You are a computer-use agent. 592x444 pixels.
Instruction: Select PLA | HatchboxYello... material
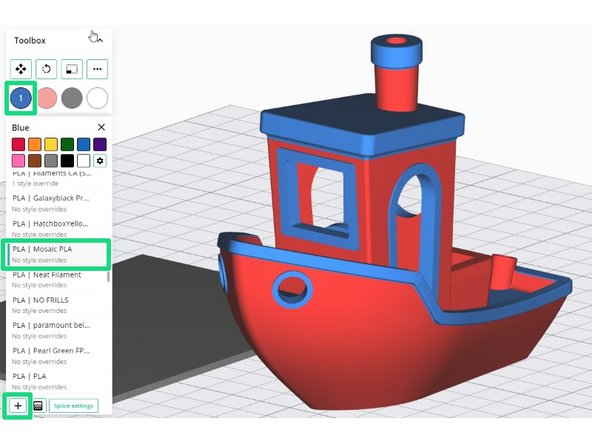pyautogui.click(x=57, y=229)
